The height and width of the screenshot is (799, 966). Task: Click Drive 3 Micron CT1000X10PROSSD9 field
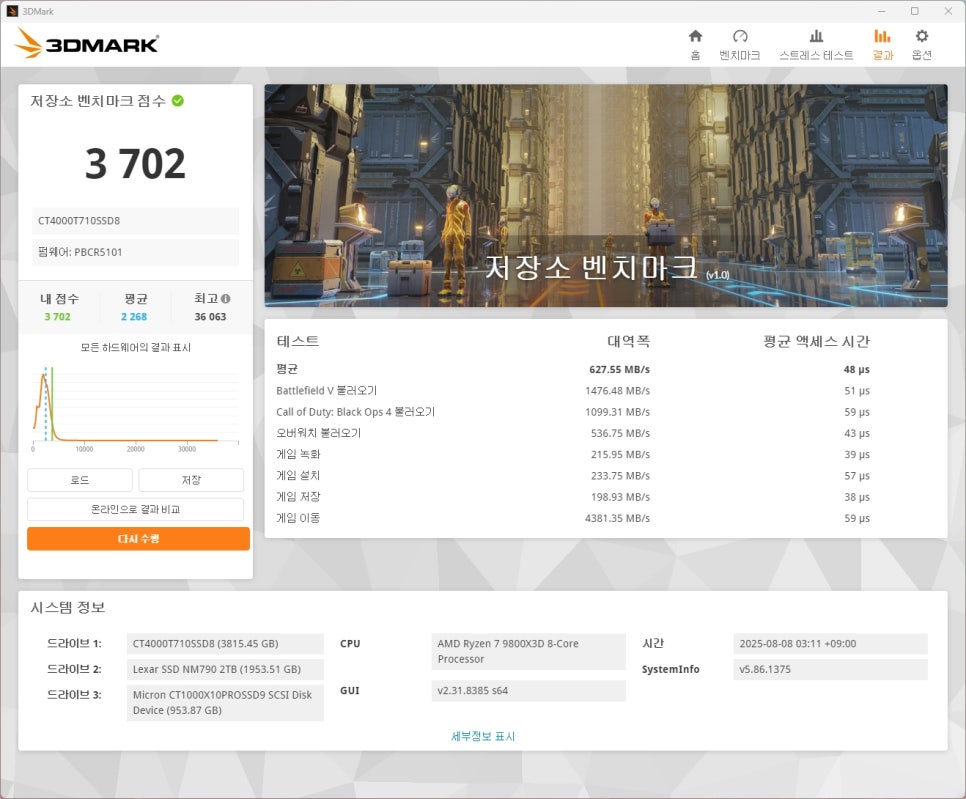tap(225, 702)
